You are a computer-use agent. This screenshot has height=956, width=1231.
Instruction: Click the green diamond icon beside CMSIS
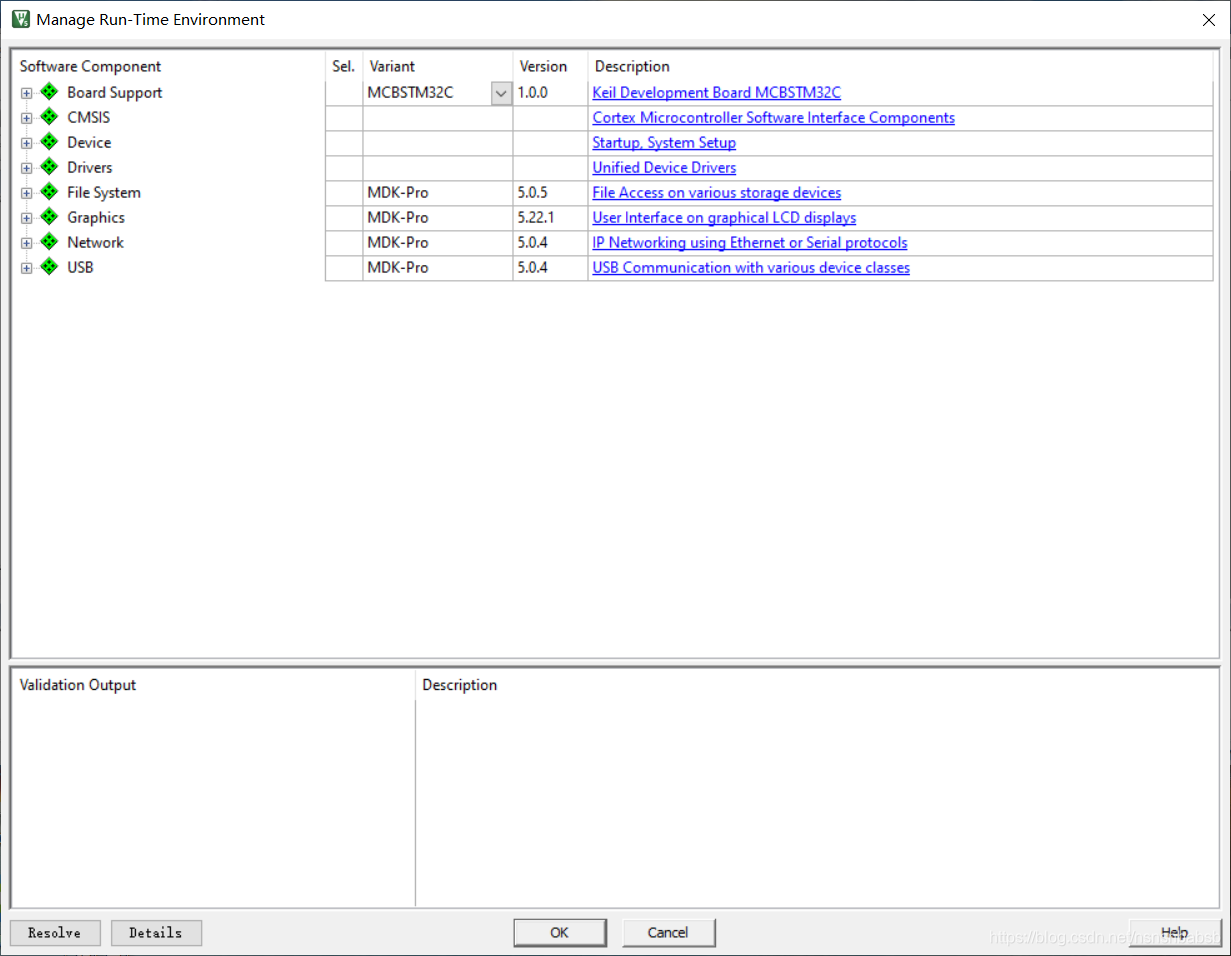[50, 117]
